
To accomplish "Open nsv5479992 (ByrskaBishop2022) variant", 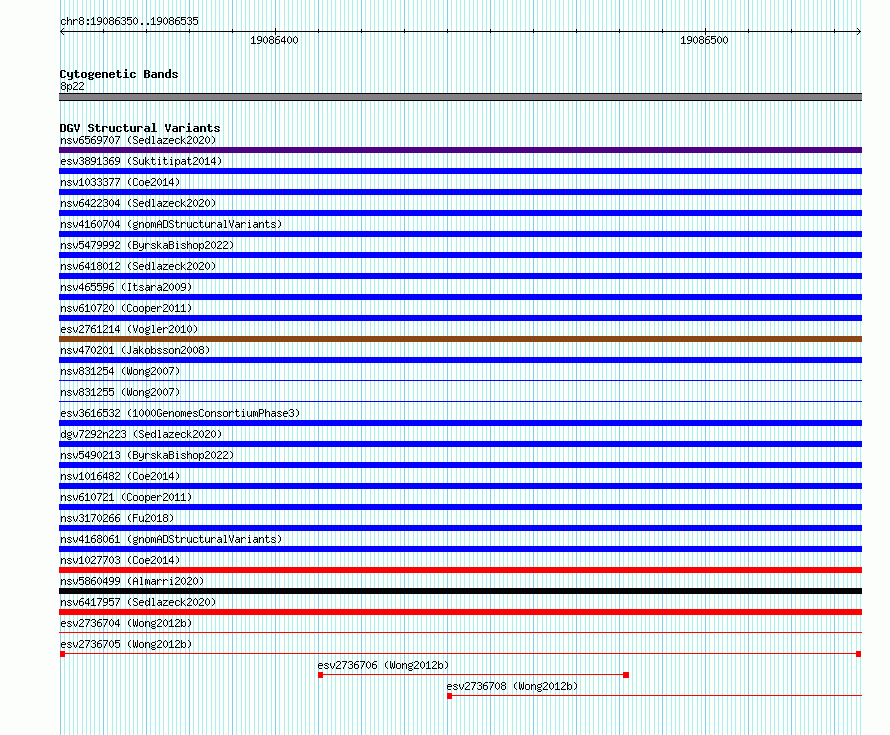I will pos(147,245).
